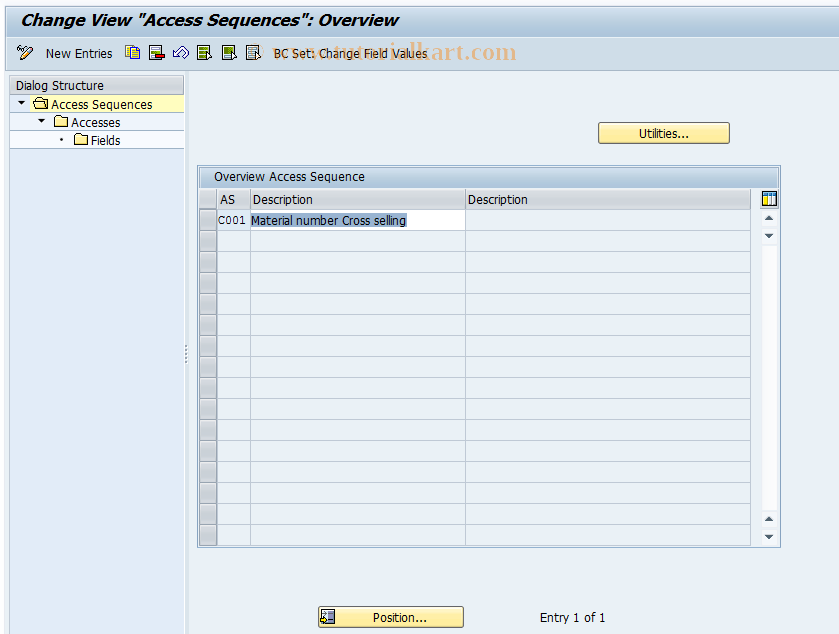This screenshot has height=634, width=839.
Task: Copy As icon in toolbar
Action: pyautogui.click(x=133, y=52)
